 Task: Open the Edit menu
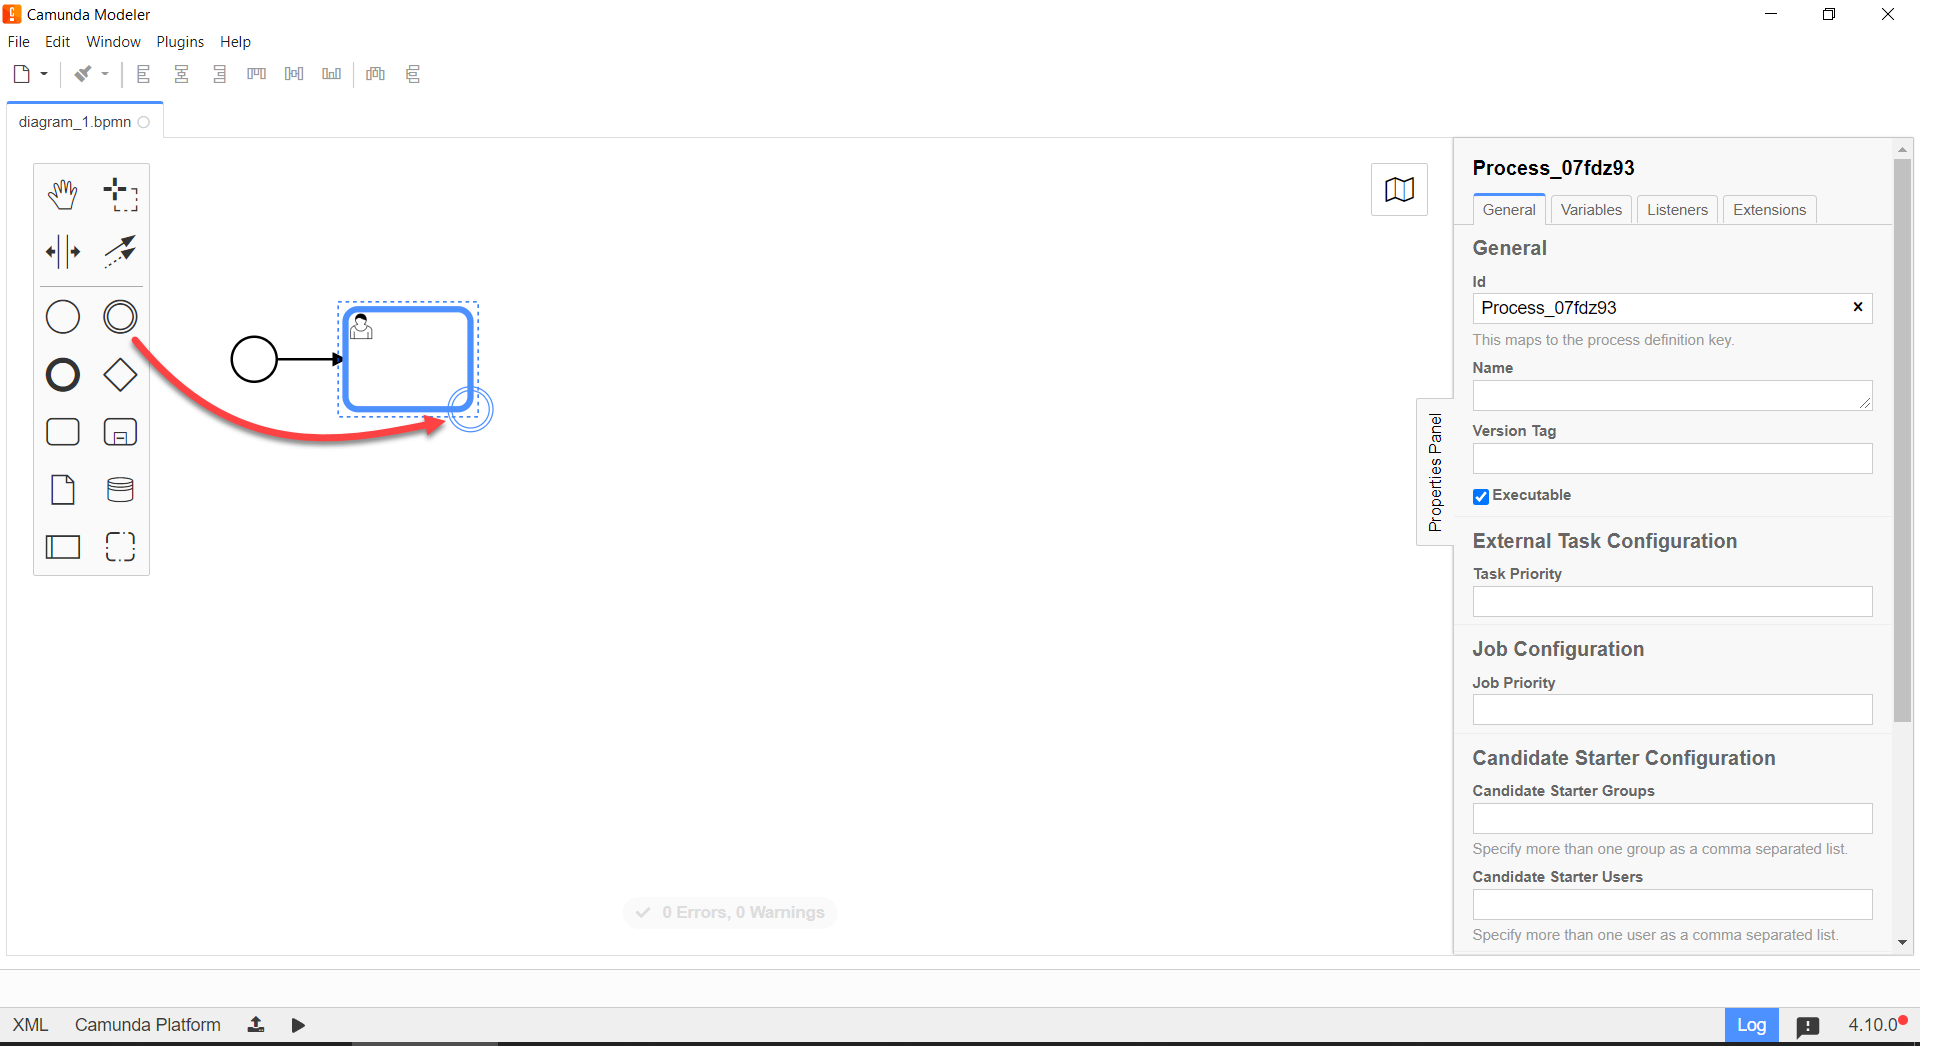pyautogui.click(x=58, y=42)
